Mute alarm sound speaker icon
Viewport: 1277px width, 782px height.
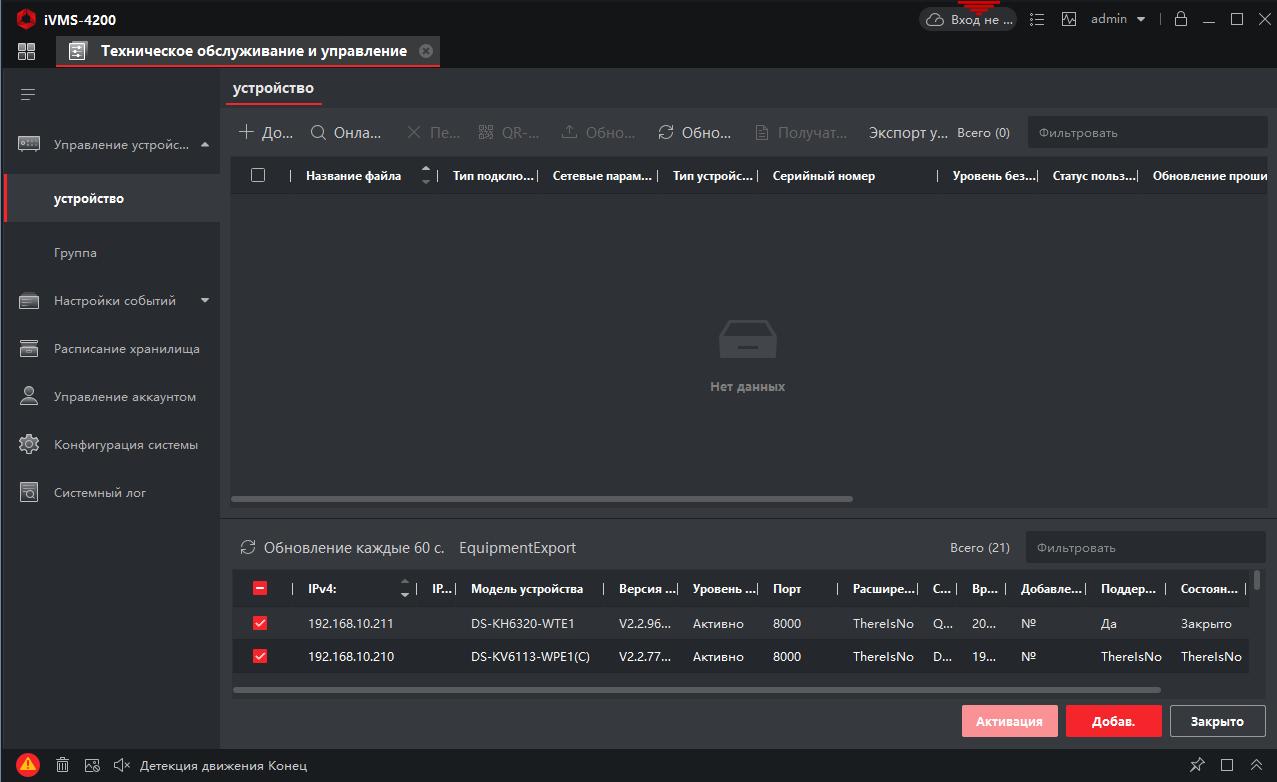coord(122,765)
